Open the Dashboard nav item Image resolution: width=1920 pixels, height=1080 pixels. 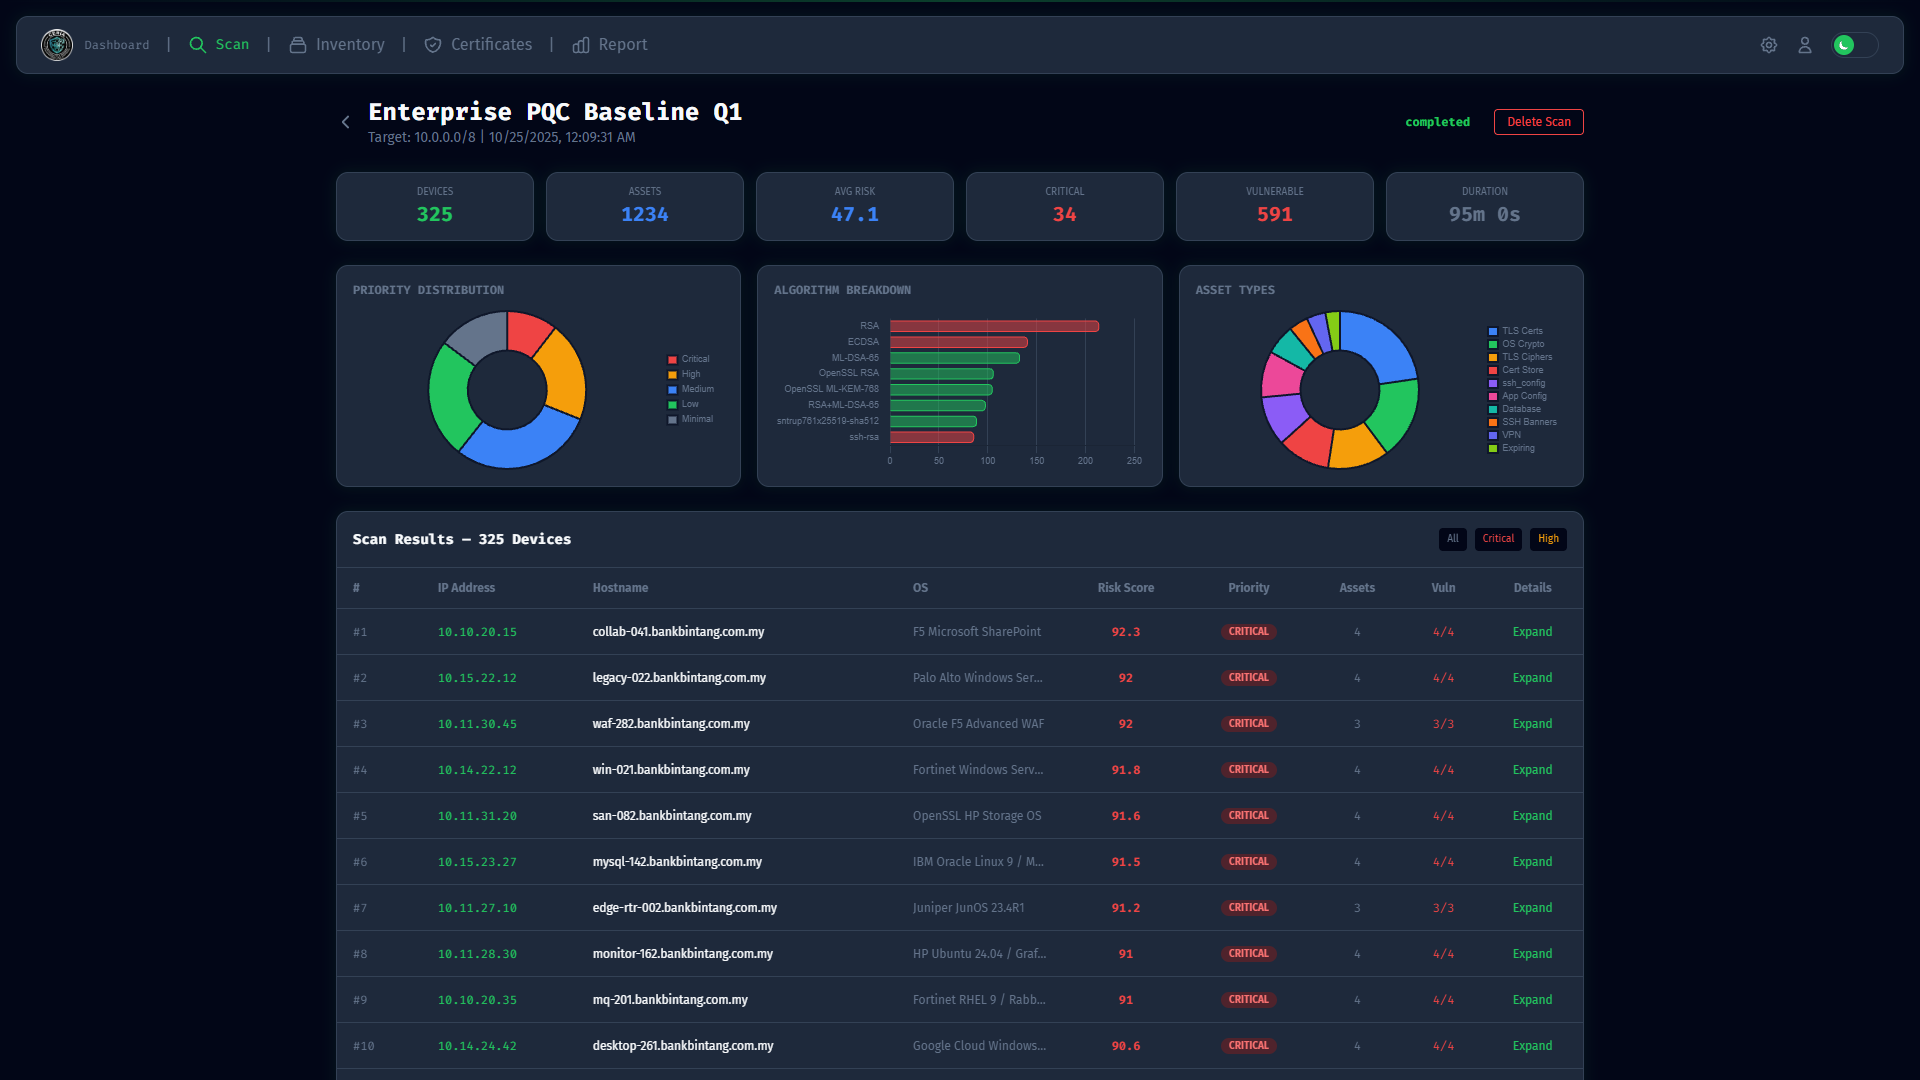(x=117, y=45)
